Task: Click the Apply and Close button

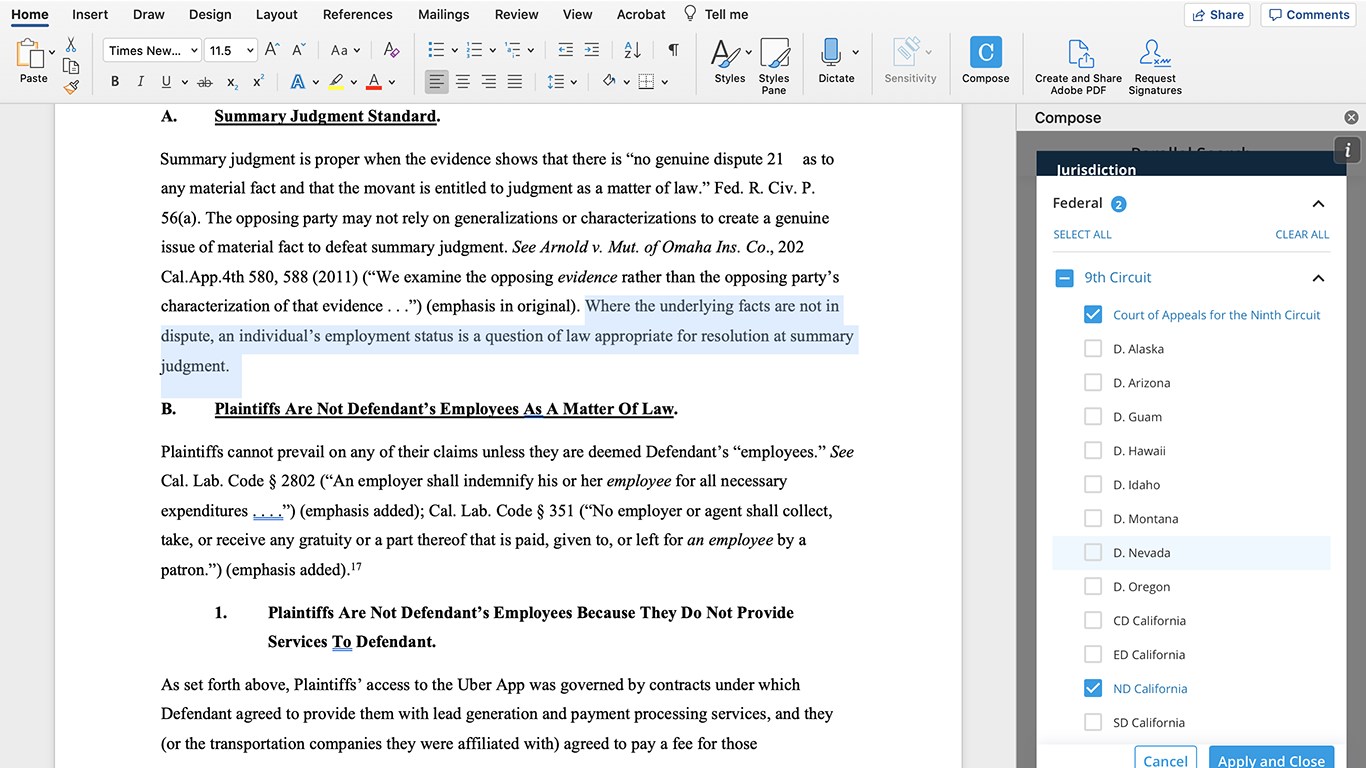Action: (x=1272, y=760)
